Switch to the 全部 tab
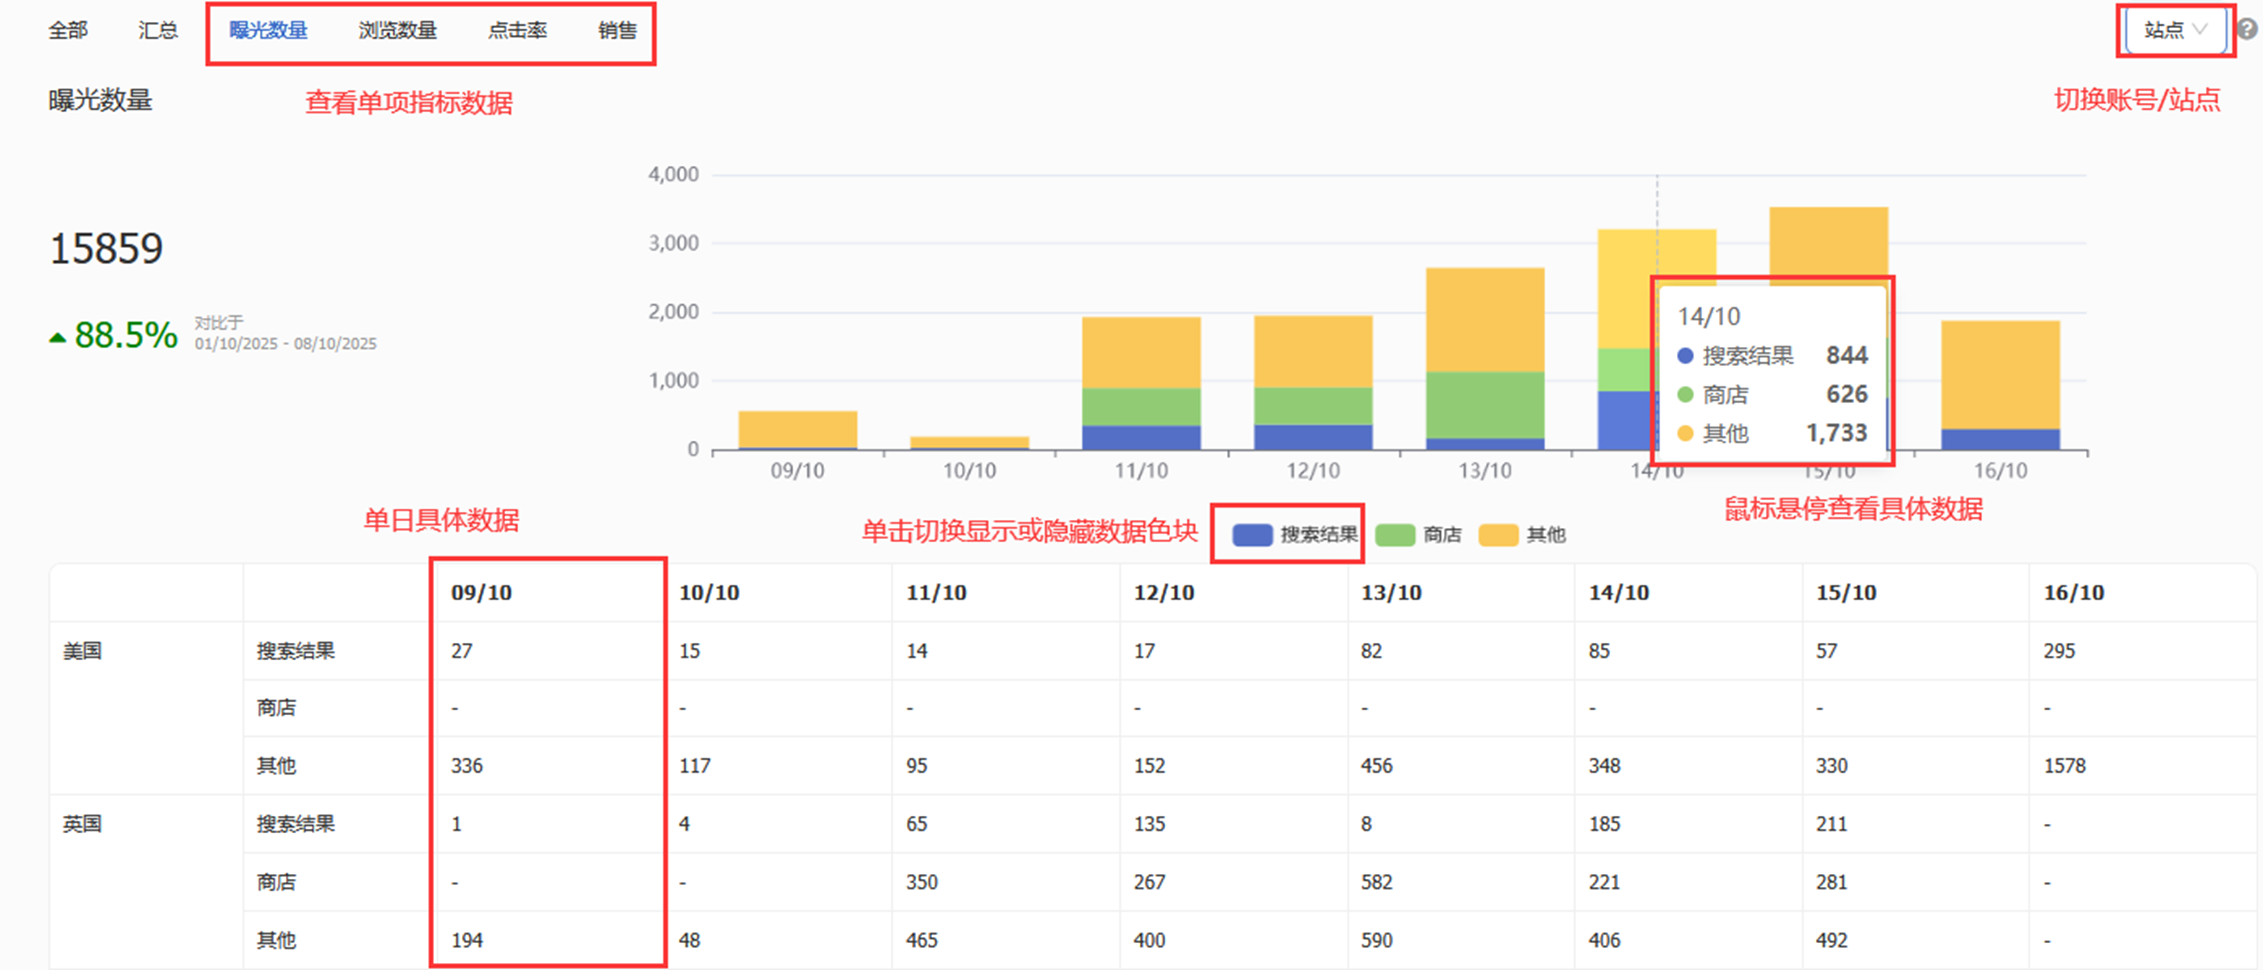This screenshot has width=2263, height=970. pos(68,31)
